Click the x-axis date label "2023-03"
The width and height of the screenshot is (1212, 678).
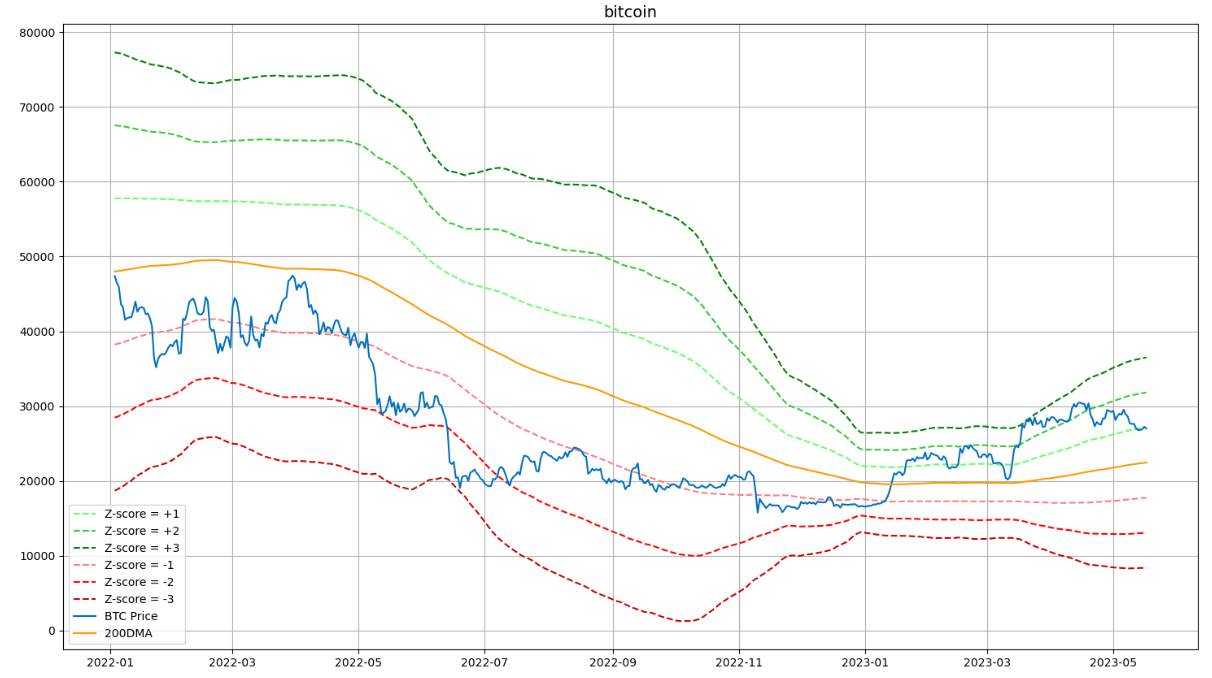point(987,661)
